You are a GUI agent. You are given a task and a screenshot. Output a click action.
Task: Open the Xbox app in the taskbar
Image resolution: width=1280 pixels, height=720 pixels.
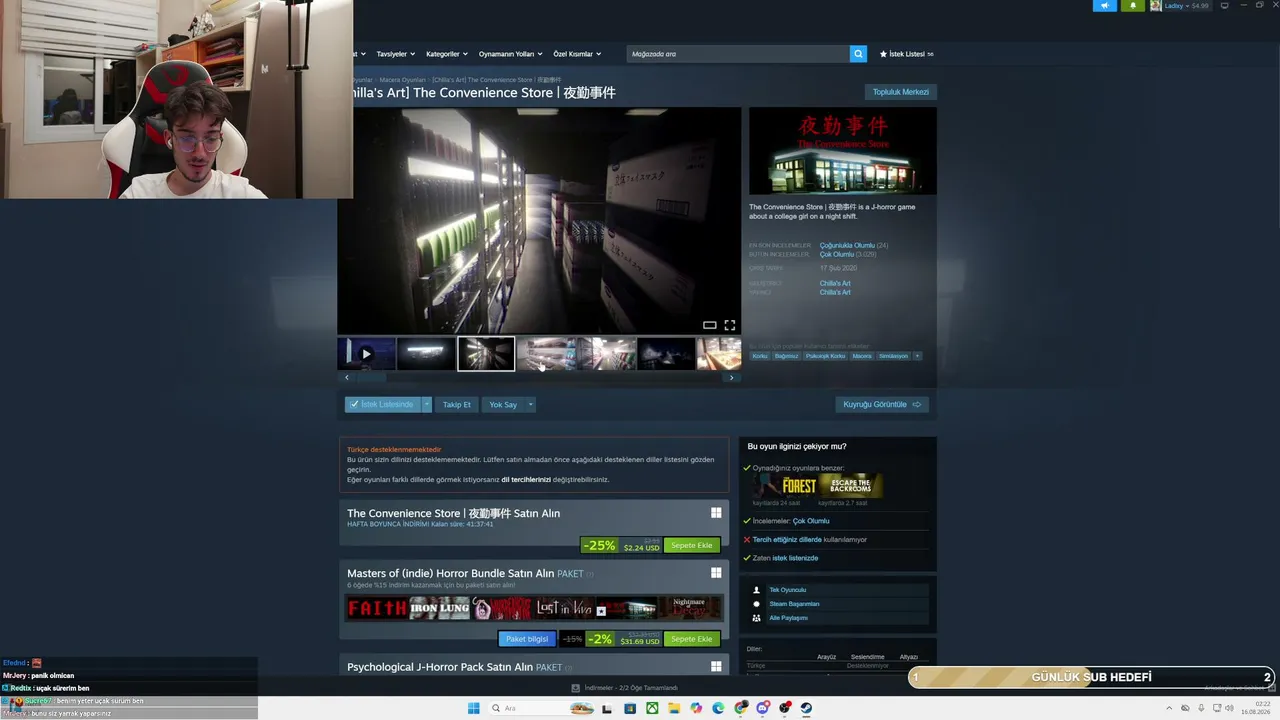(x=652, y=708)
